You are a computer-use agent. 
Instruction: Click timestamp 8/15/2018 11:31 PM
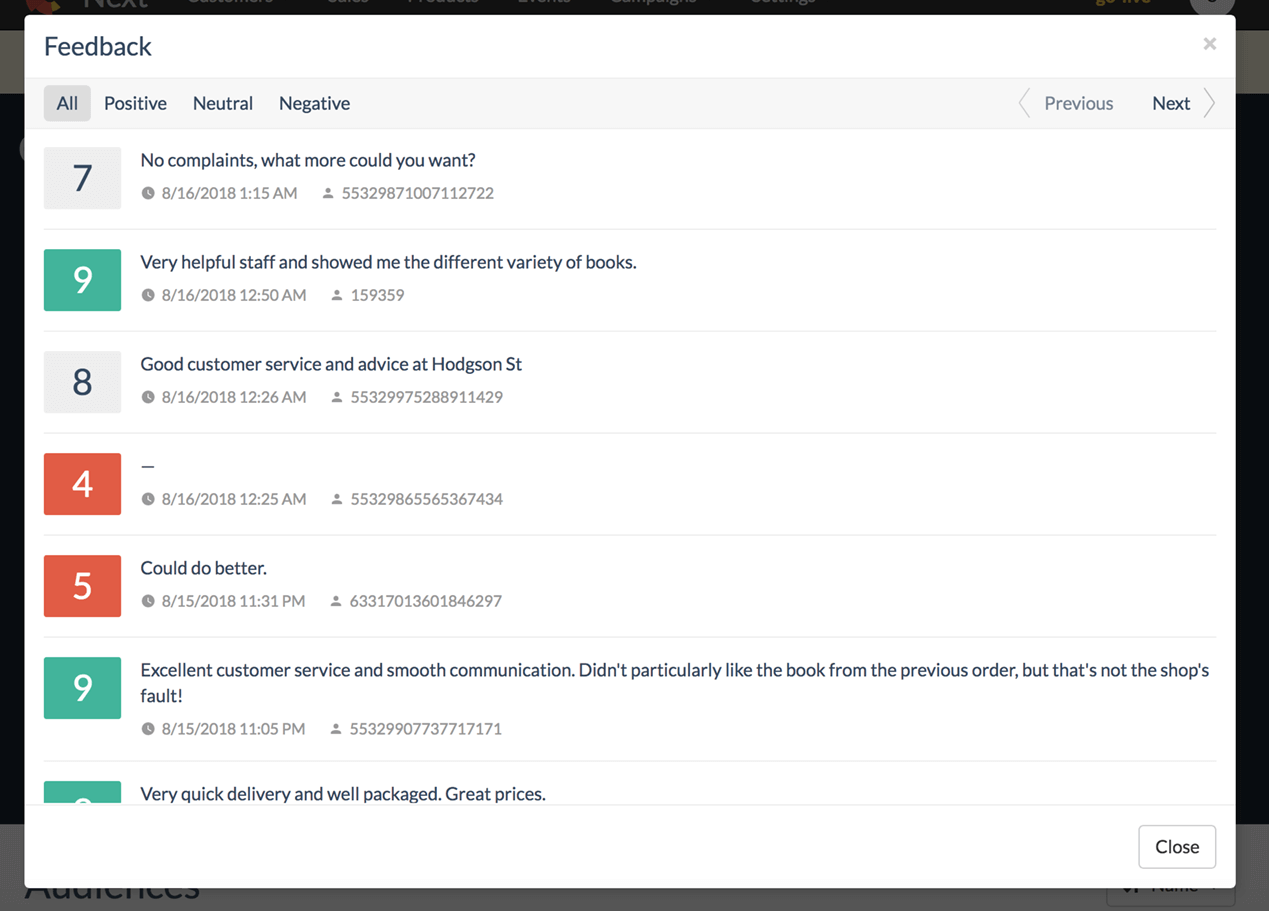point(233,601)
